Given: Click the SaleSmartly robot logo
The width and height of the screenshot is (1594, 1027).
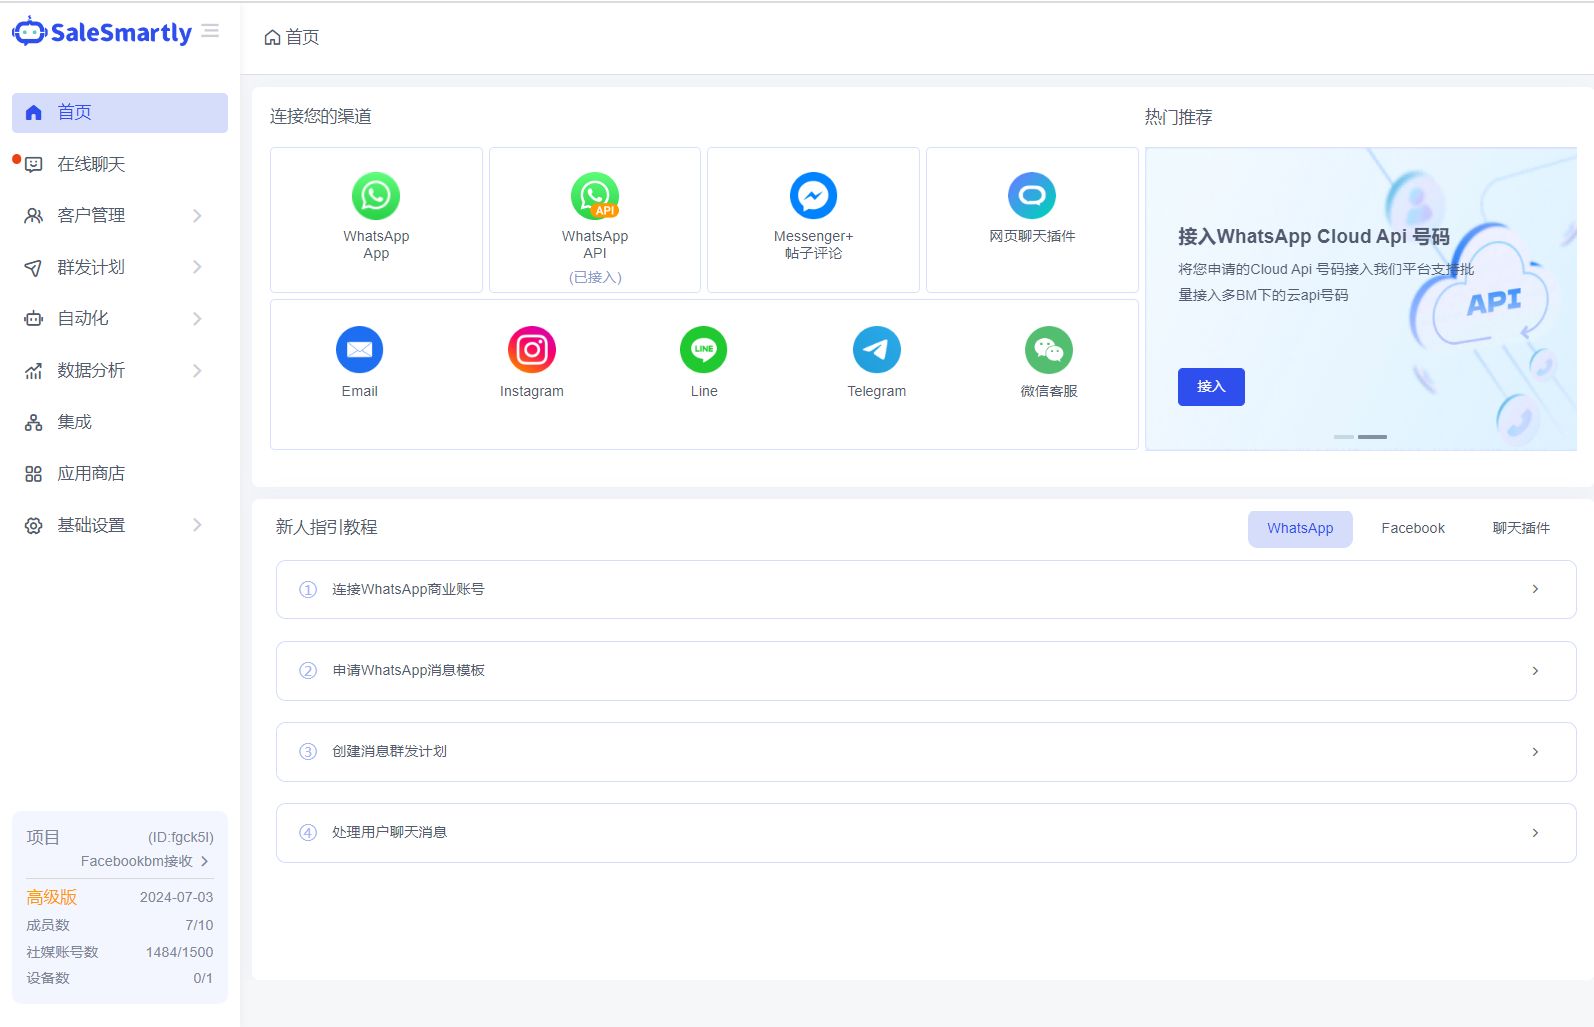Looking at the screenshot, I should [29, 32].
